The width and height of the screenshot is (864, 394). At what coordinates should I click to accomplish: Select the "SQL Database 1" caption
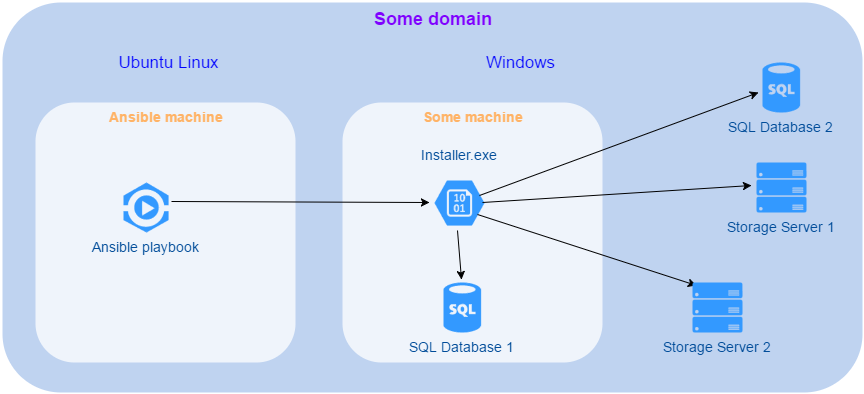461,347
